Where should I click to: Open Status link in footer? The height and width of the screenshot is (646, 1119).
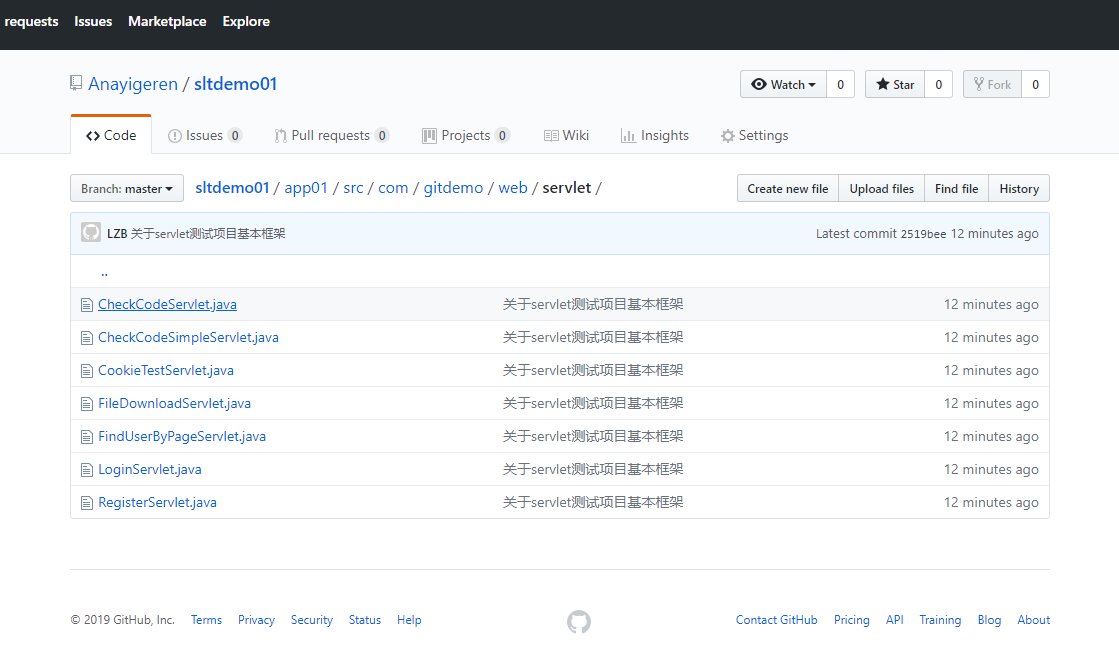point(365,620)
